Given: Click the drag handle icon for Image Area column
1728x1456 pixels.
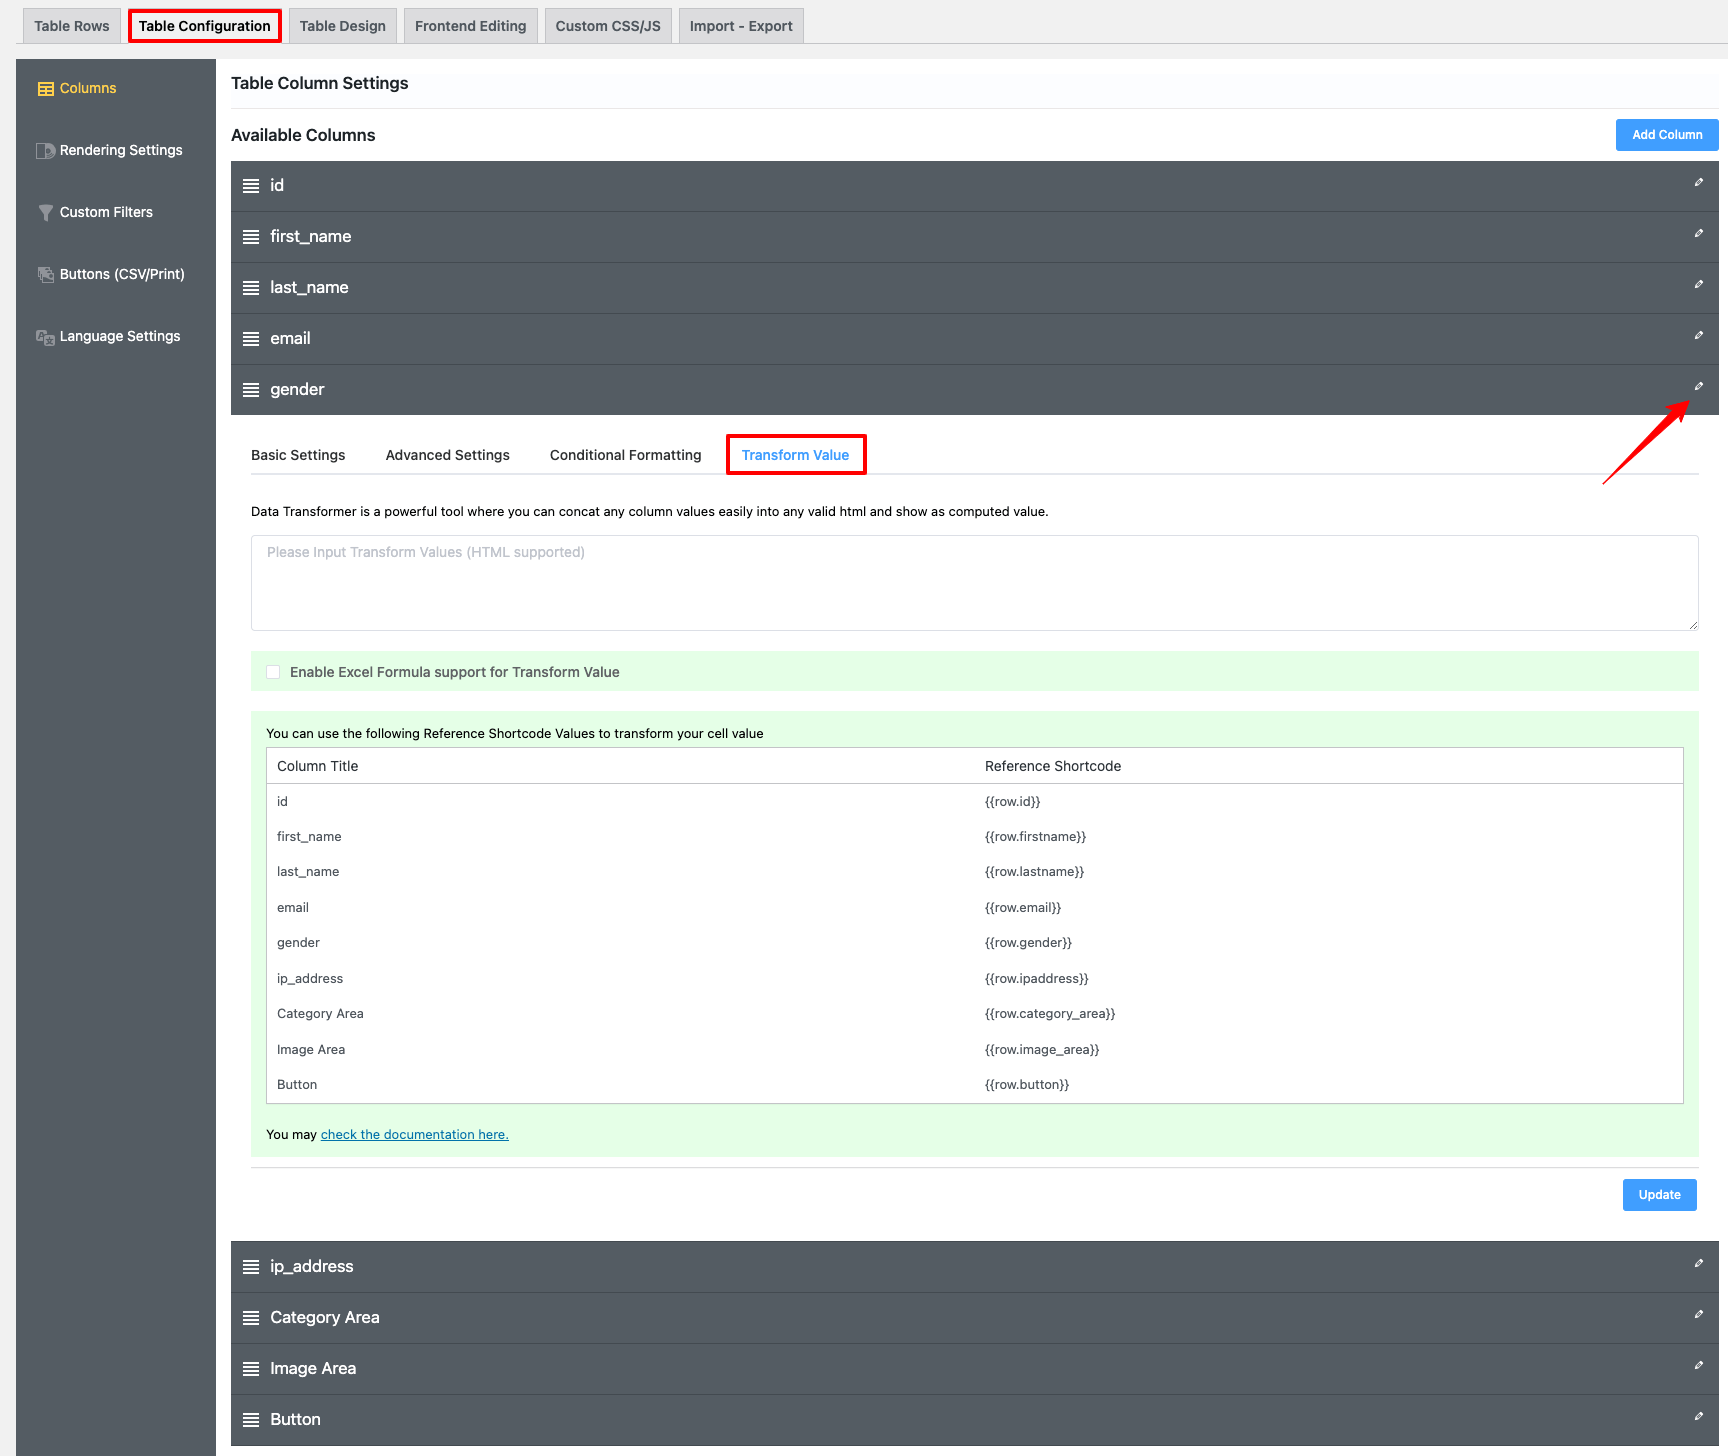Looking at the screenshot, I should click(x=251, y=1369).
